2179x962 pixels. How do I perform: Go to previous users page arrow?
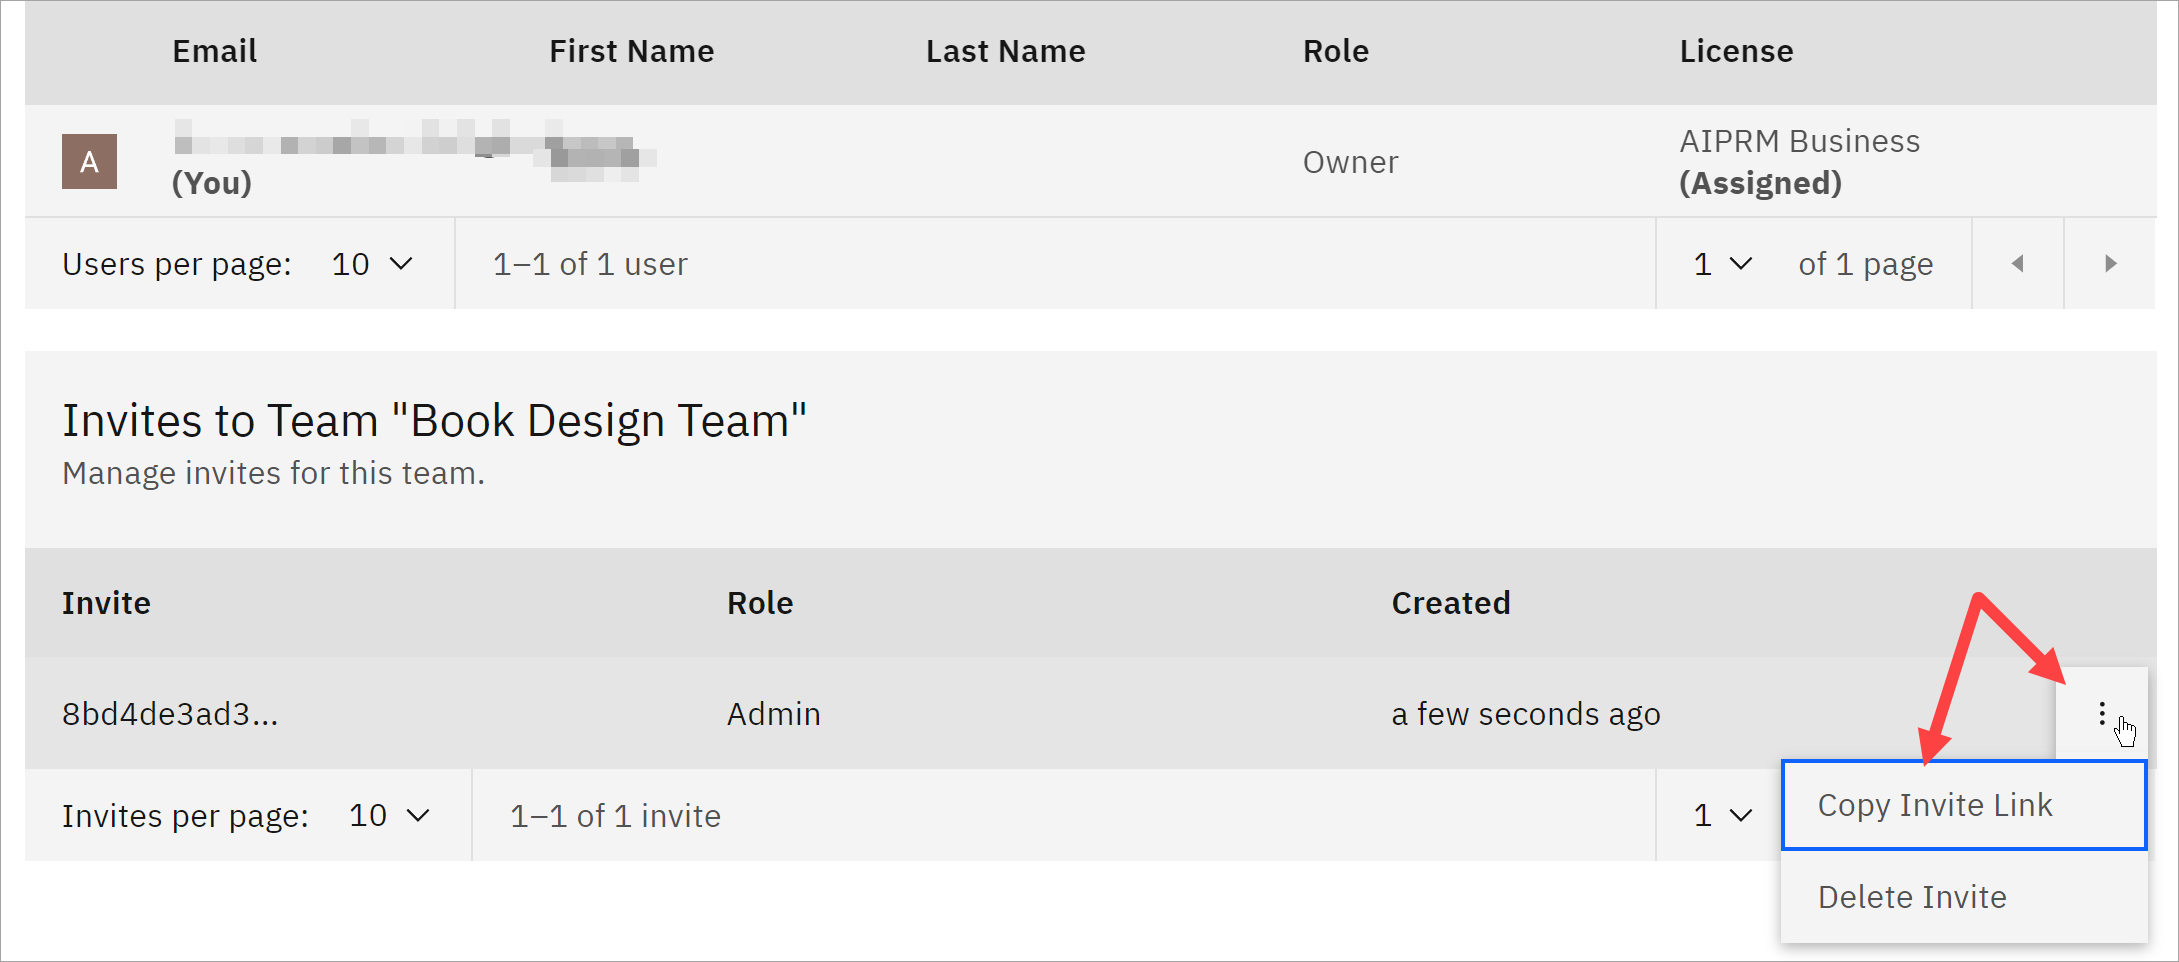pos(2017,264)
